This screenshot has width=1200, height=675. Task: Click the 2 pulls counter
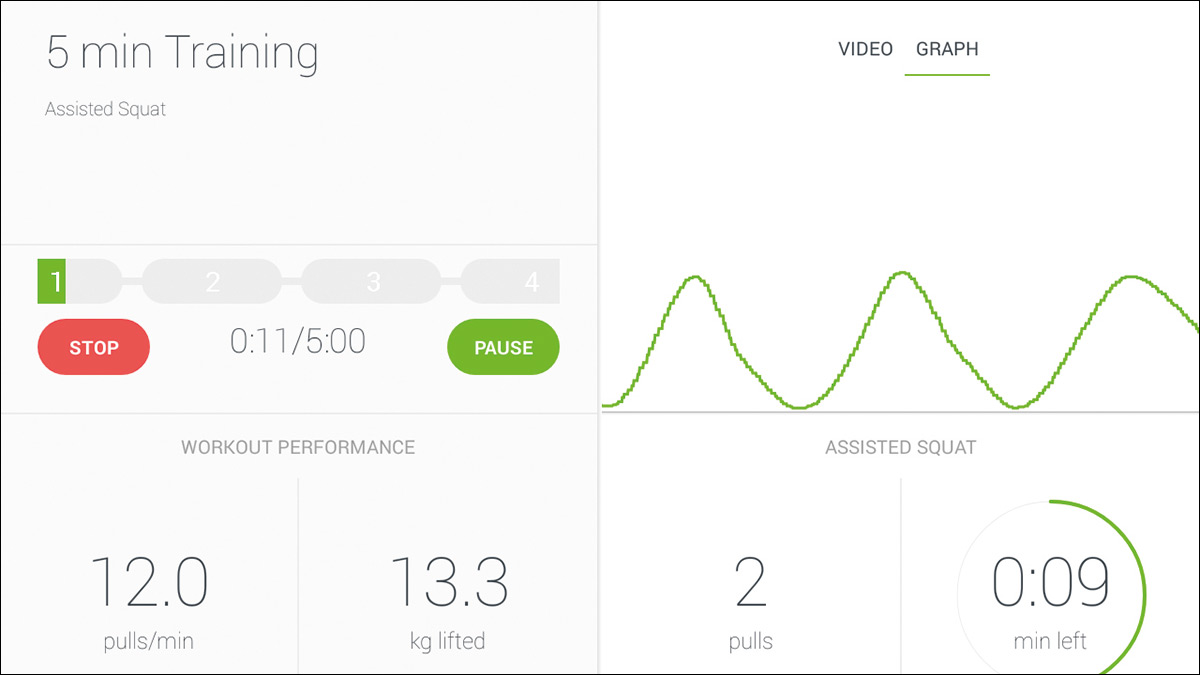coord(750,598)
